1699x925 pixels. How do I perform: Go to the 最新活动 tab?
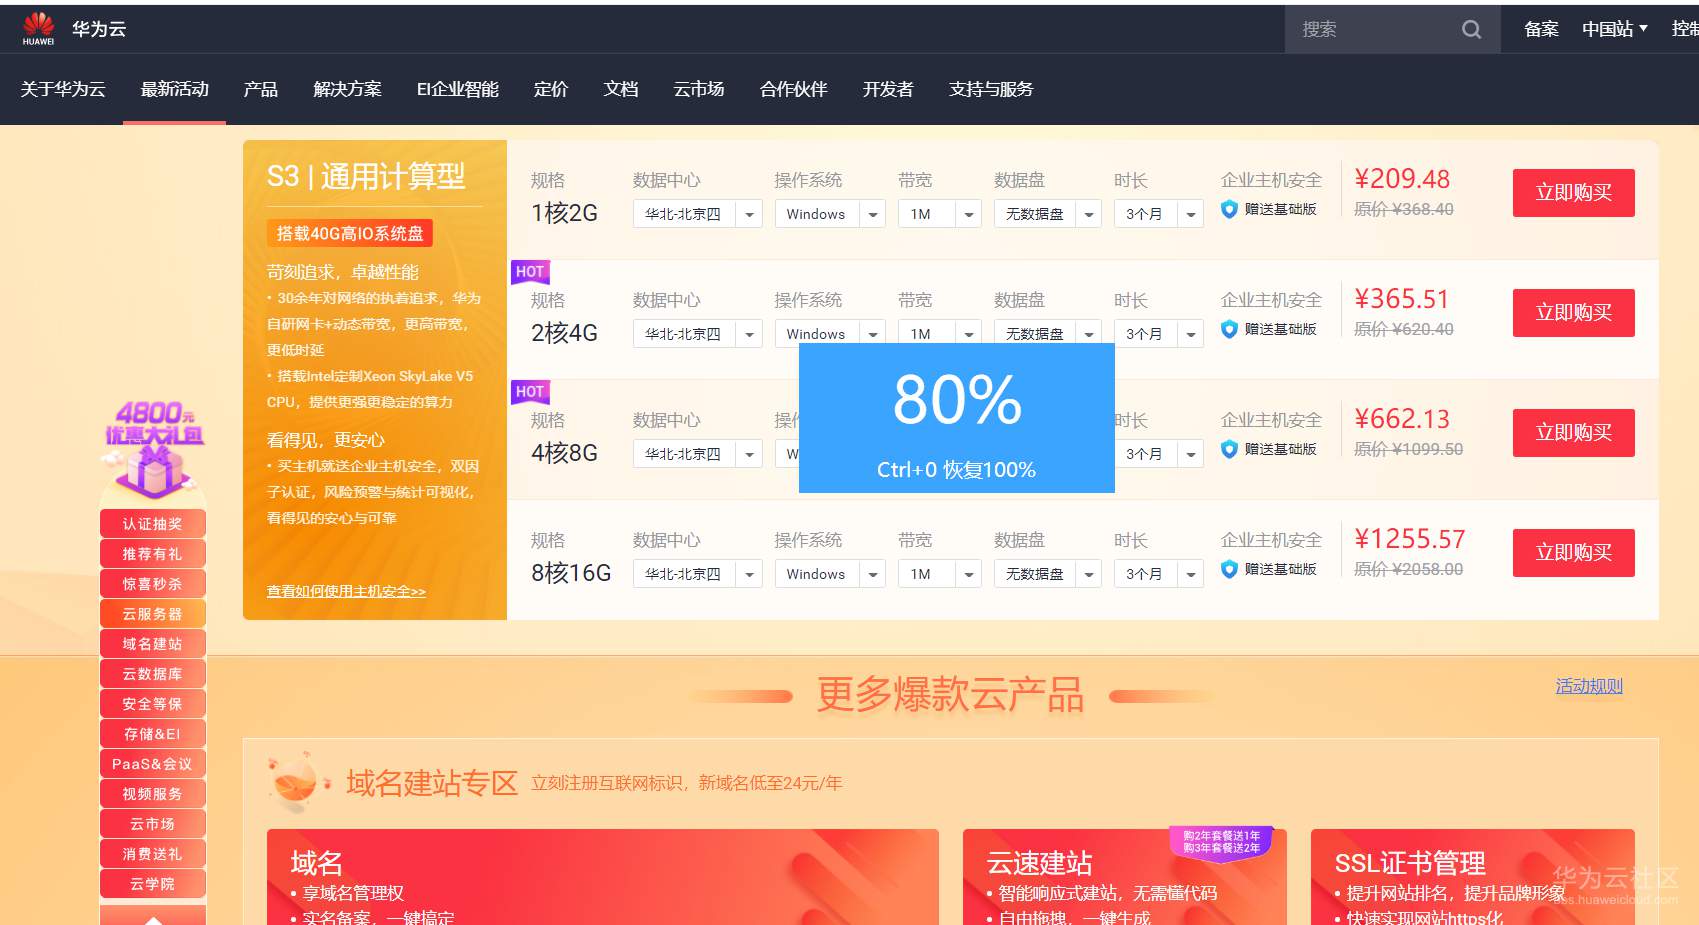coord(174,89)
